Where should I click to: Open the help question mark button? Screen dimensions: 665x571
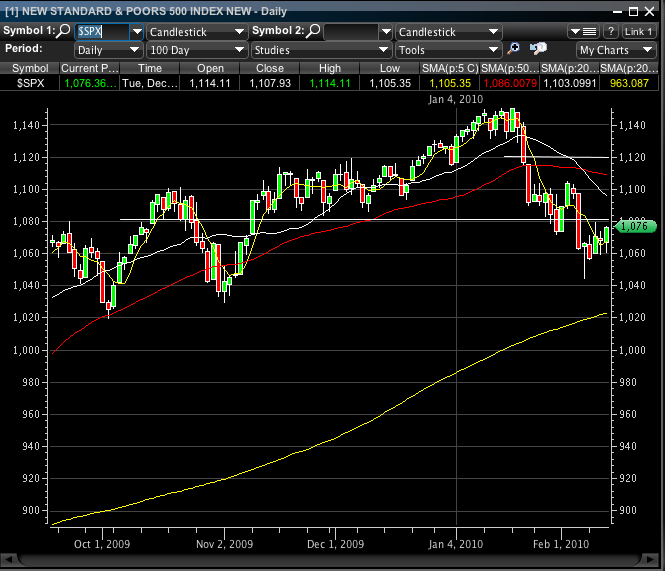[610, 32]
